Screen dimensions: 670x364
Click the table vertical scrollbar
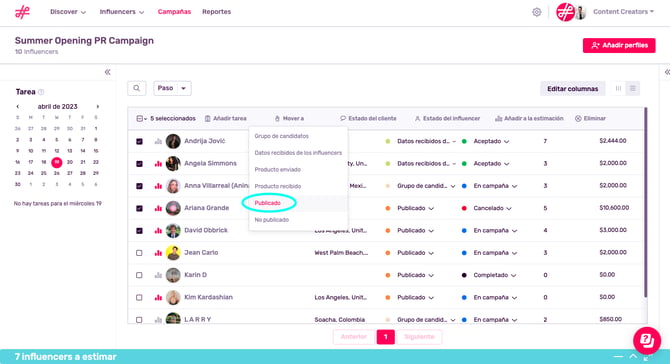pos(645,203)
